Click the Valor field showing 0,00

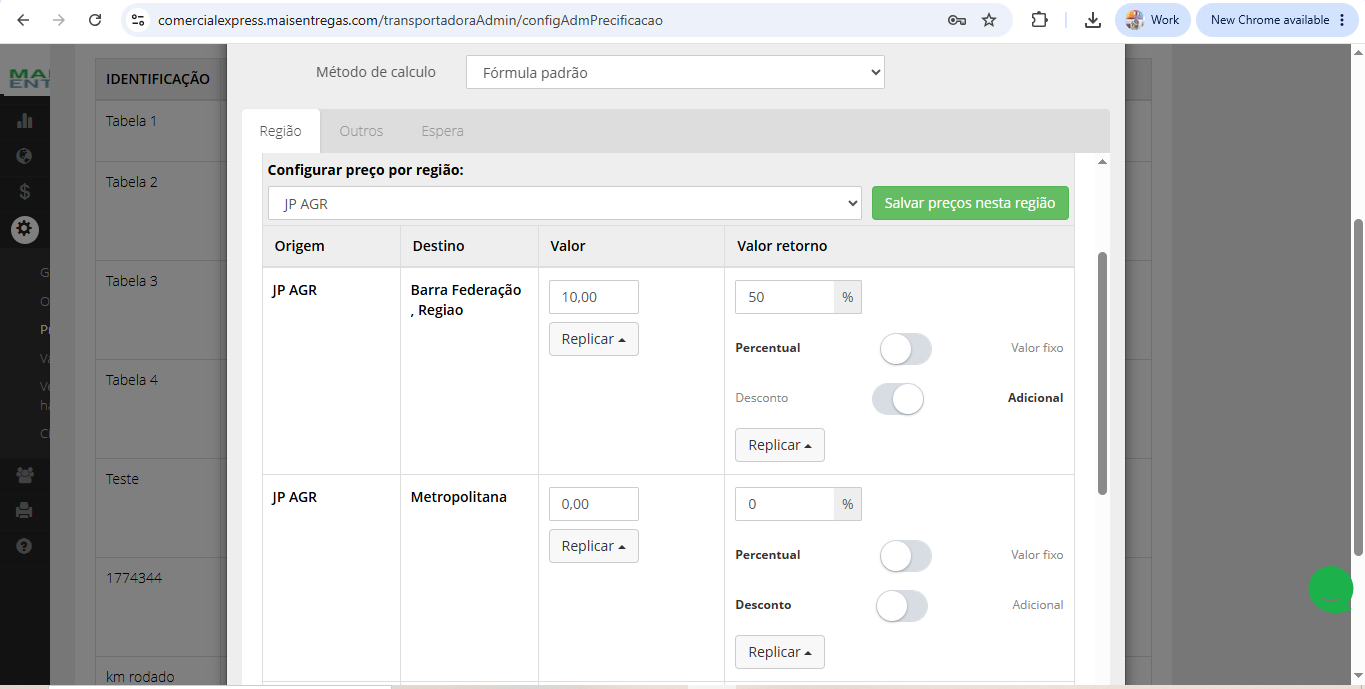pos(594,504)
